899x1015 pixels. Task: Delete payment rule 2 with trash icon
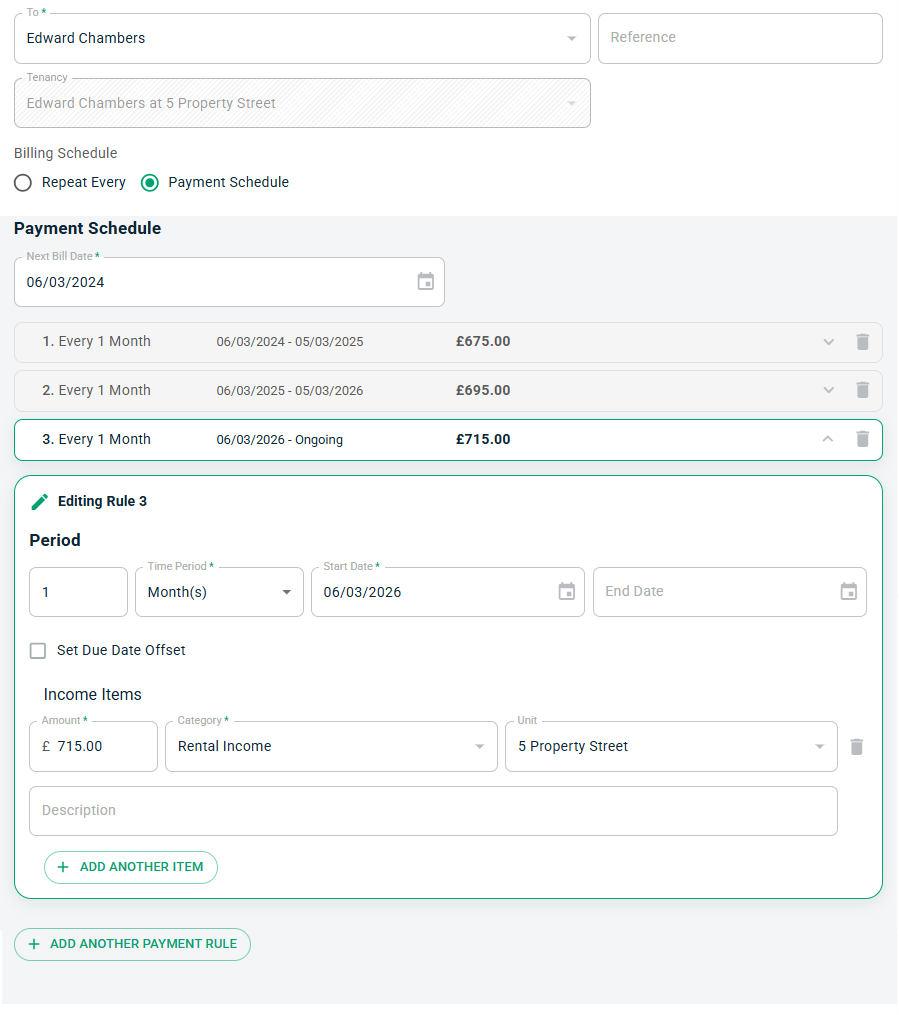862,390
